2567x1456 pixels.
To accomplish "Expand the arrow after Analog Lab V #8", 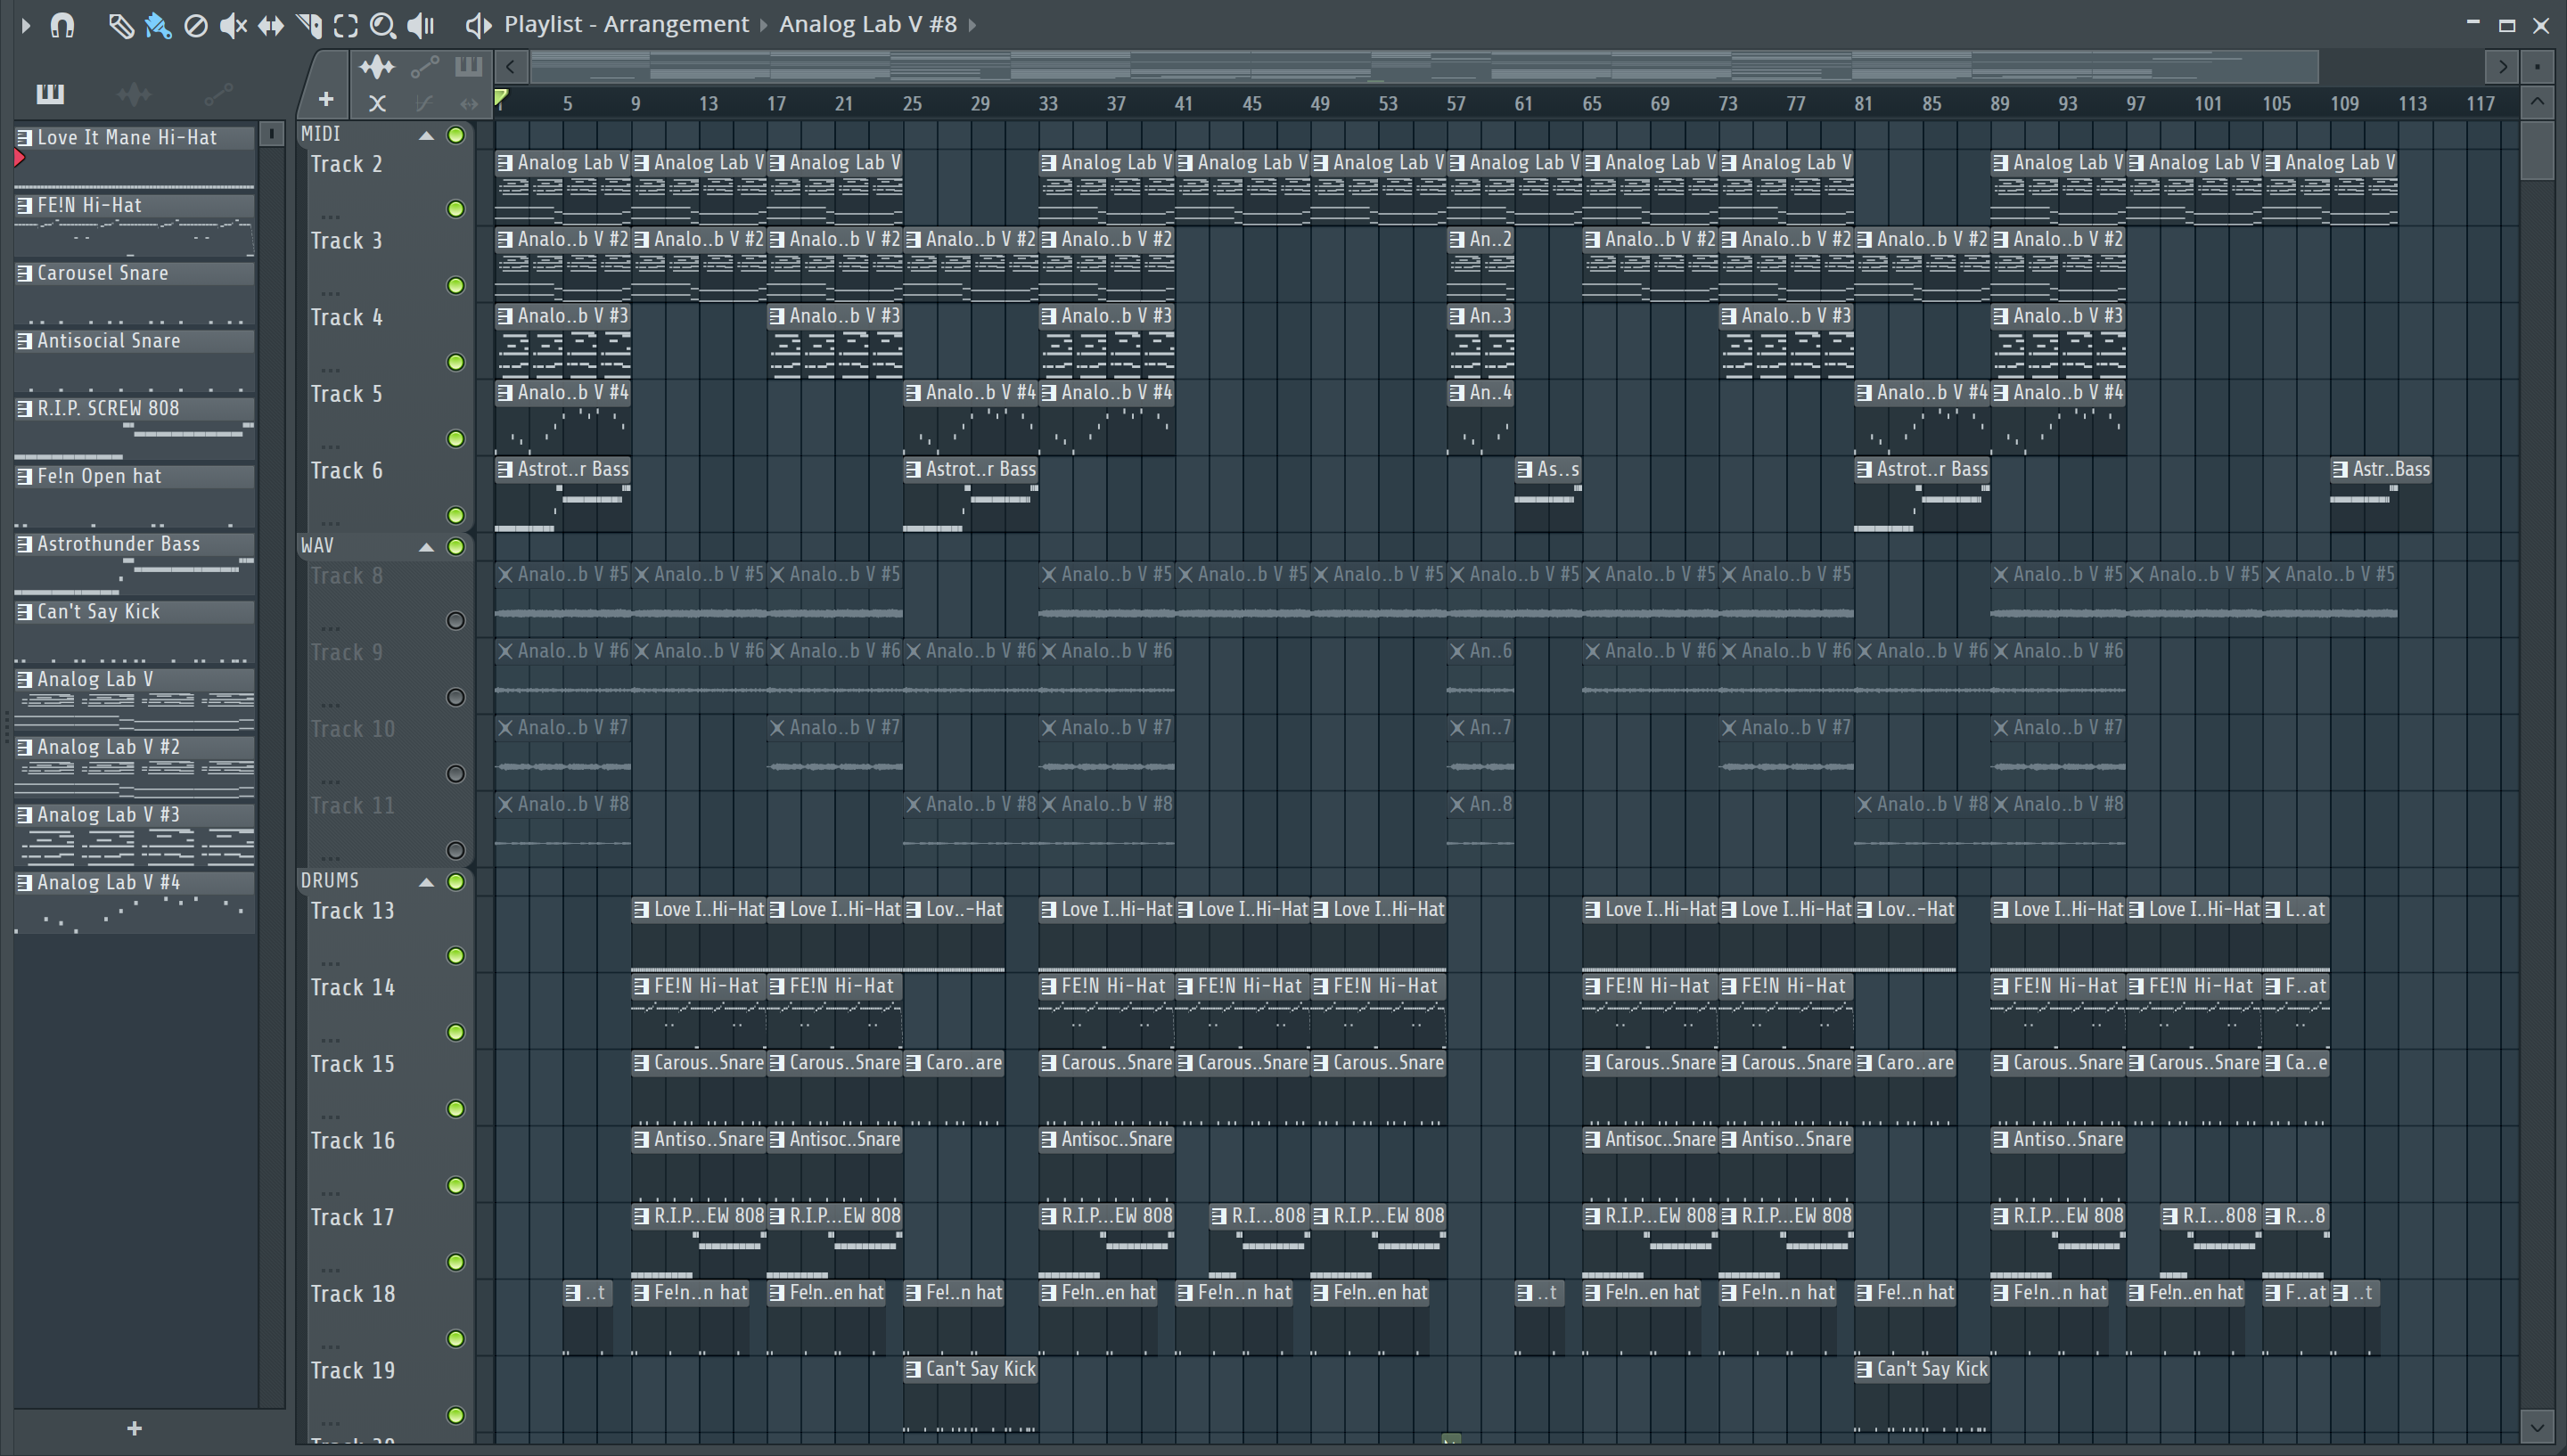I will point(972,25).
